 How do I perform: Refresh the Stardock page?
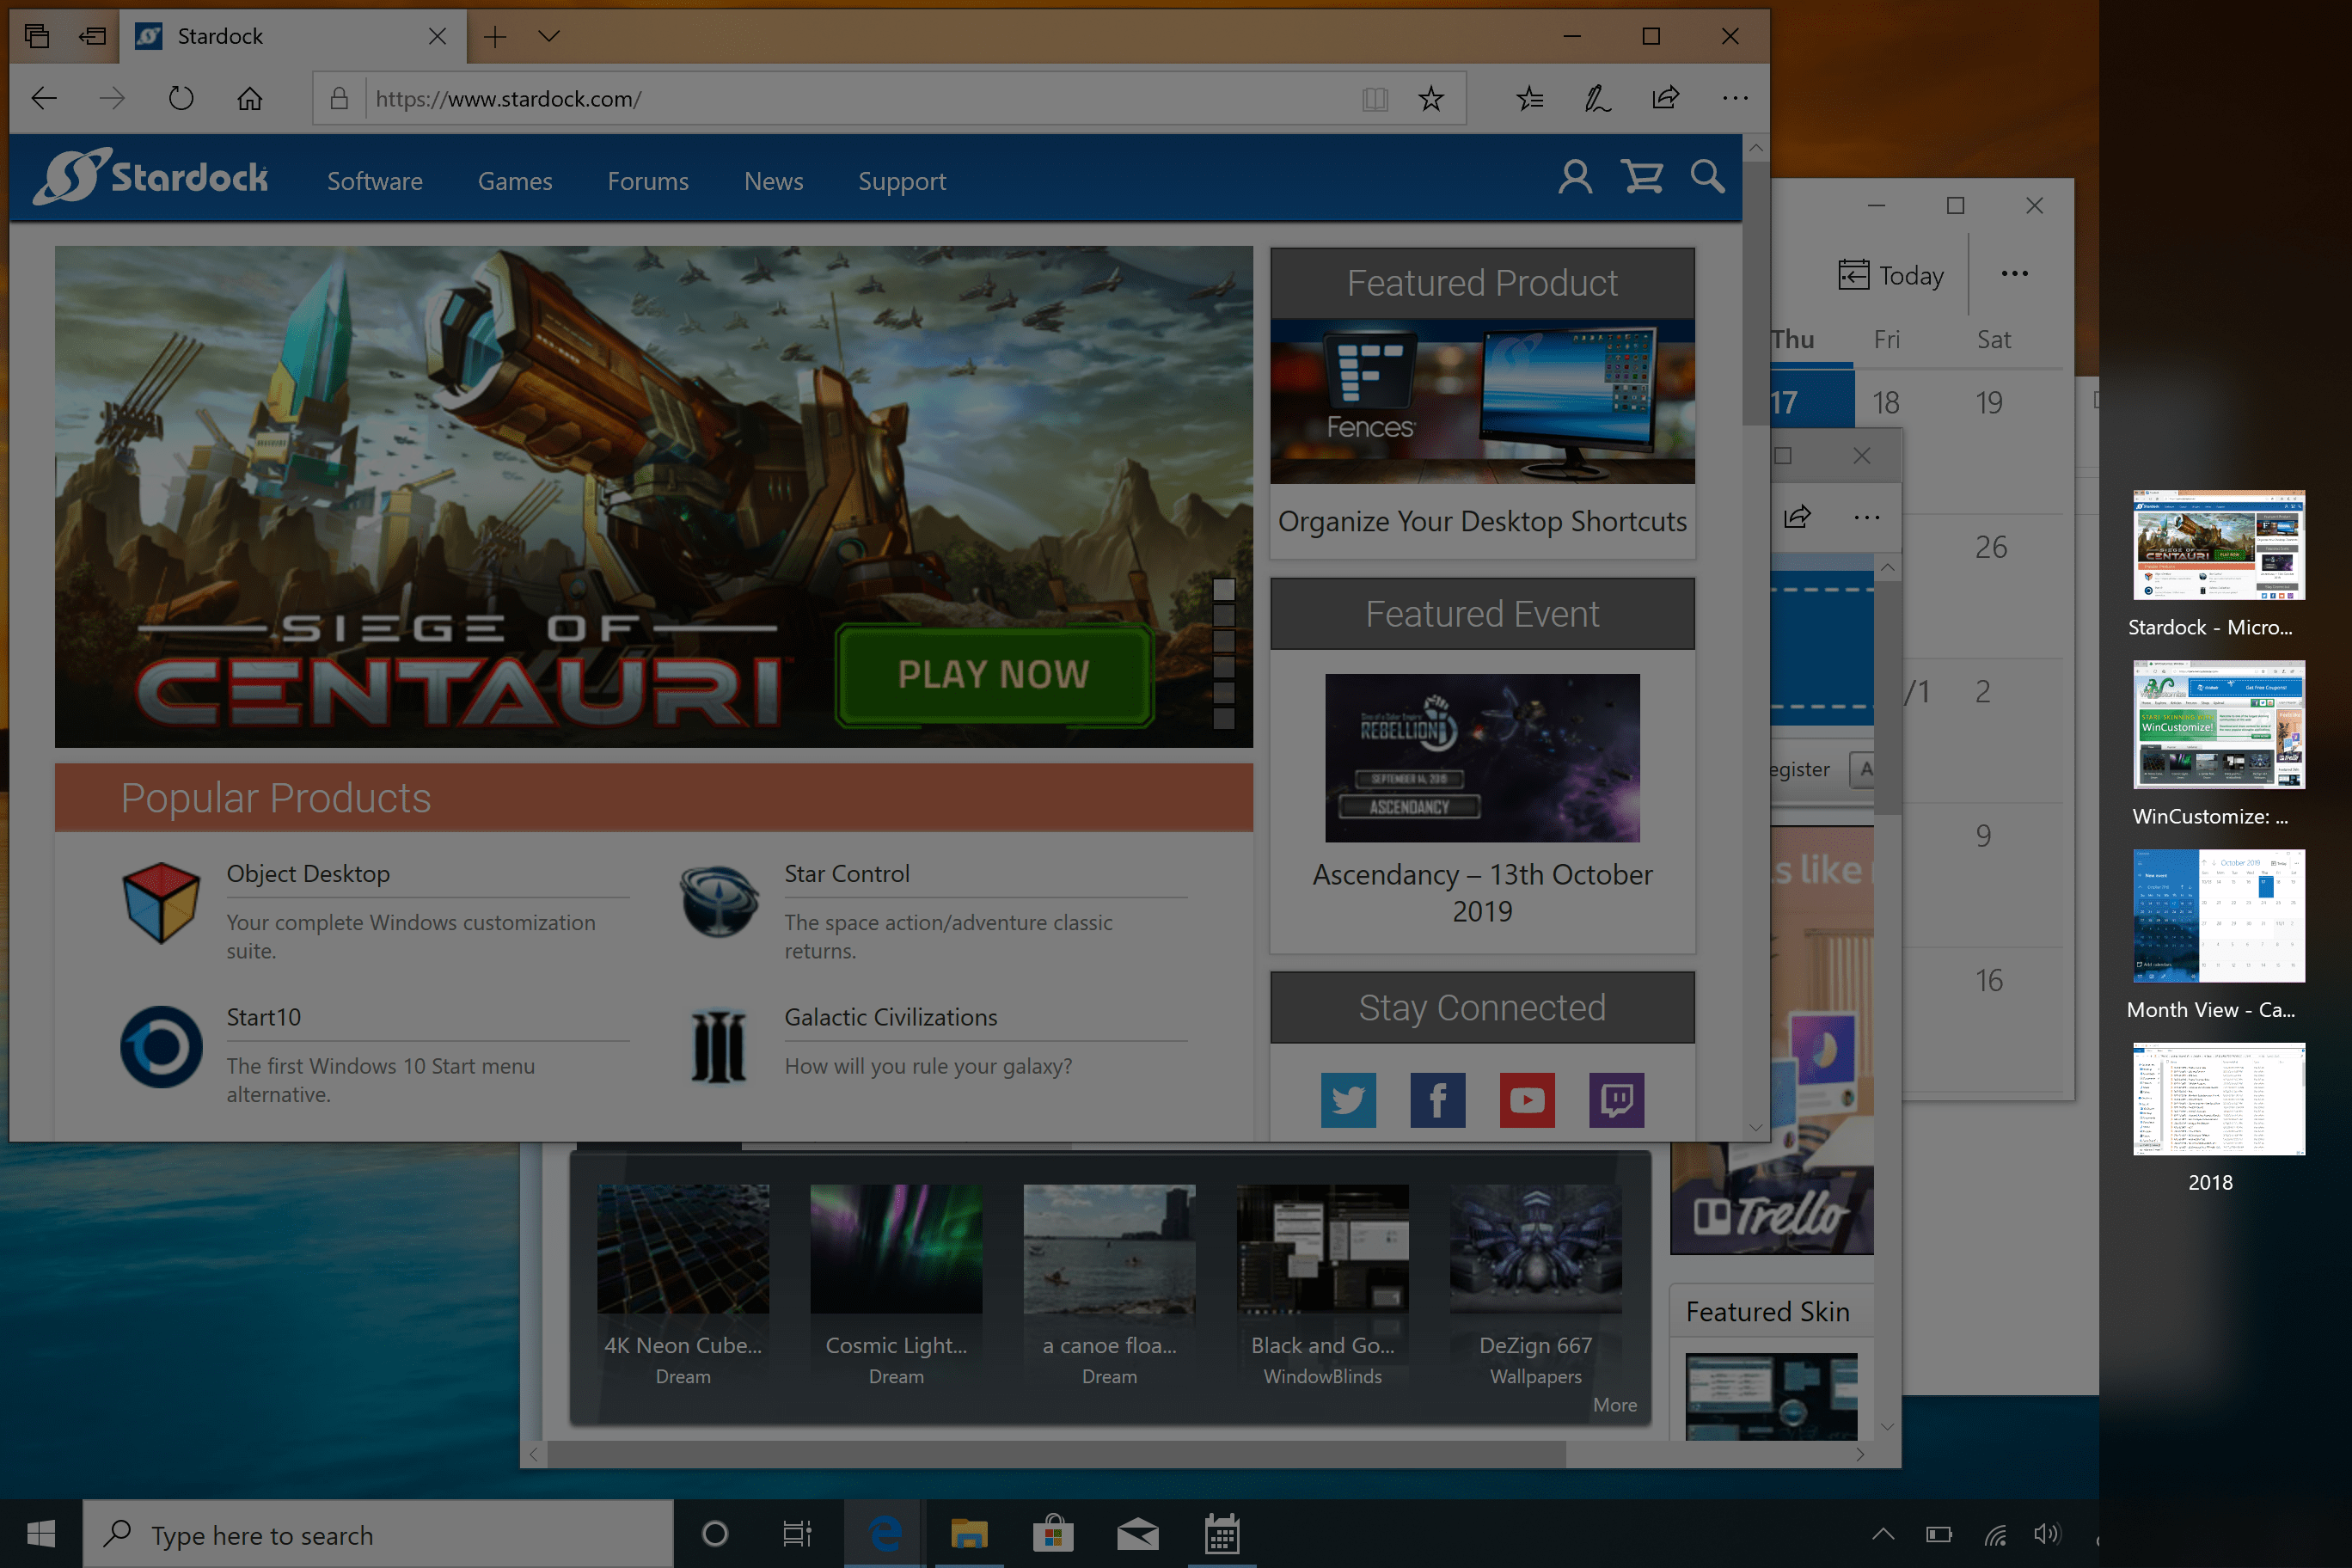[x=181, y=98]
